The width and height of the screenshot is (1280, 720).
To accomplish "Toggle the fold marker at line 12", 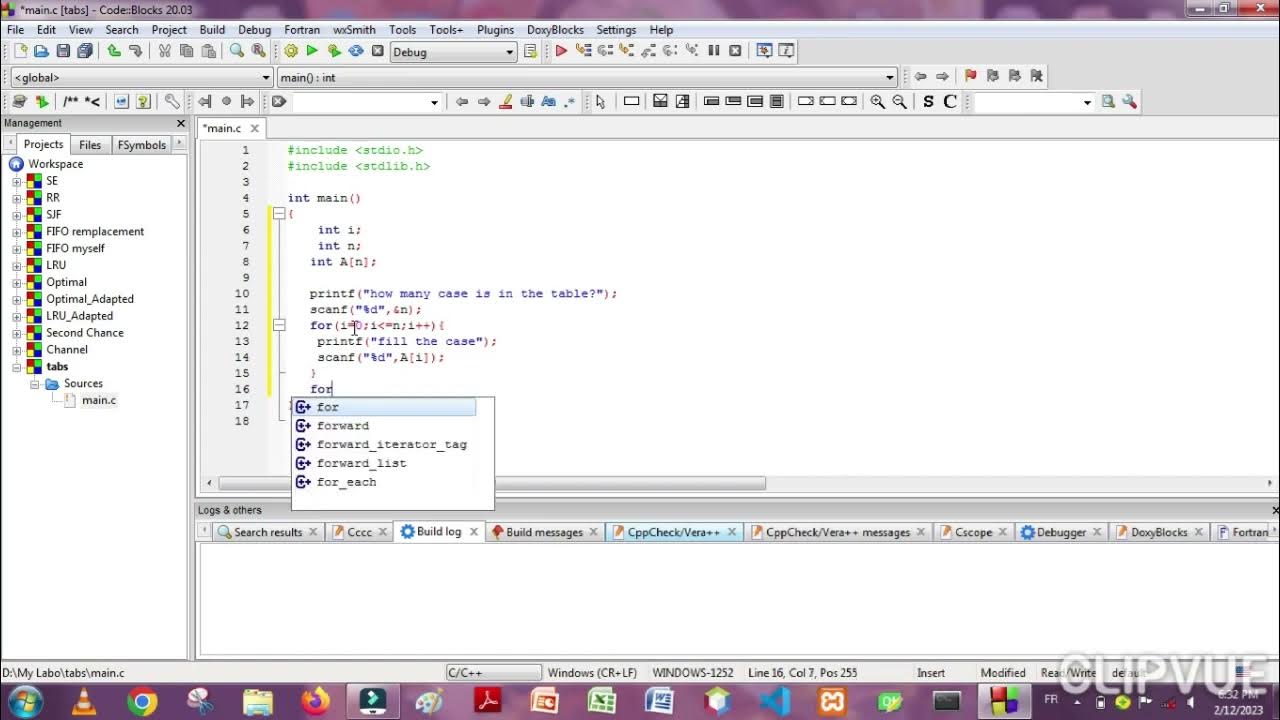I will click(279, 326).
